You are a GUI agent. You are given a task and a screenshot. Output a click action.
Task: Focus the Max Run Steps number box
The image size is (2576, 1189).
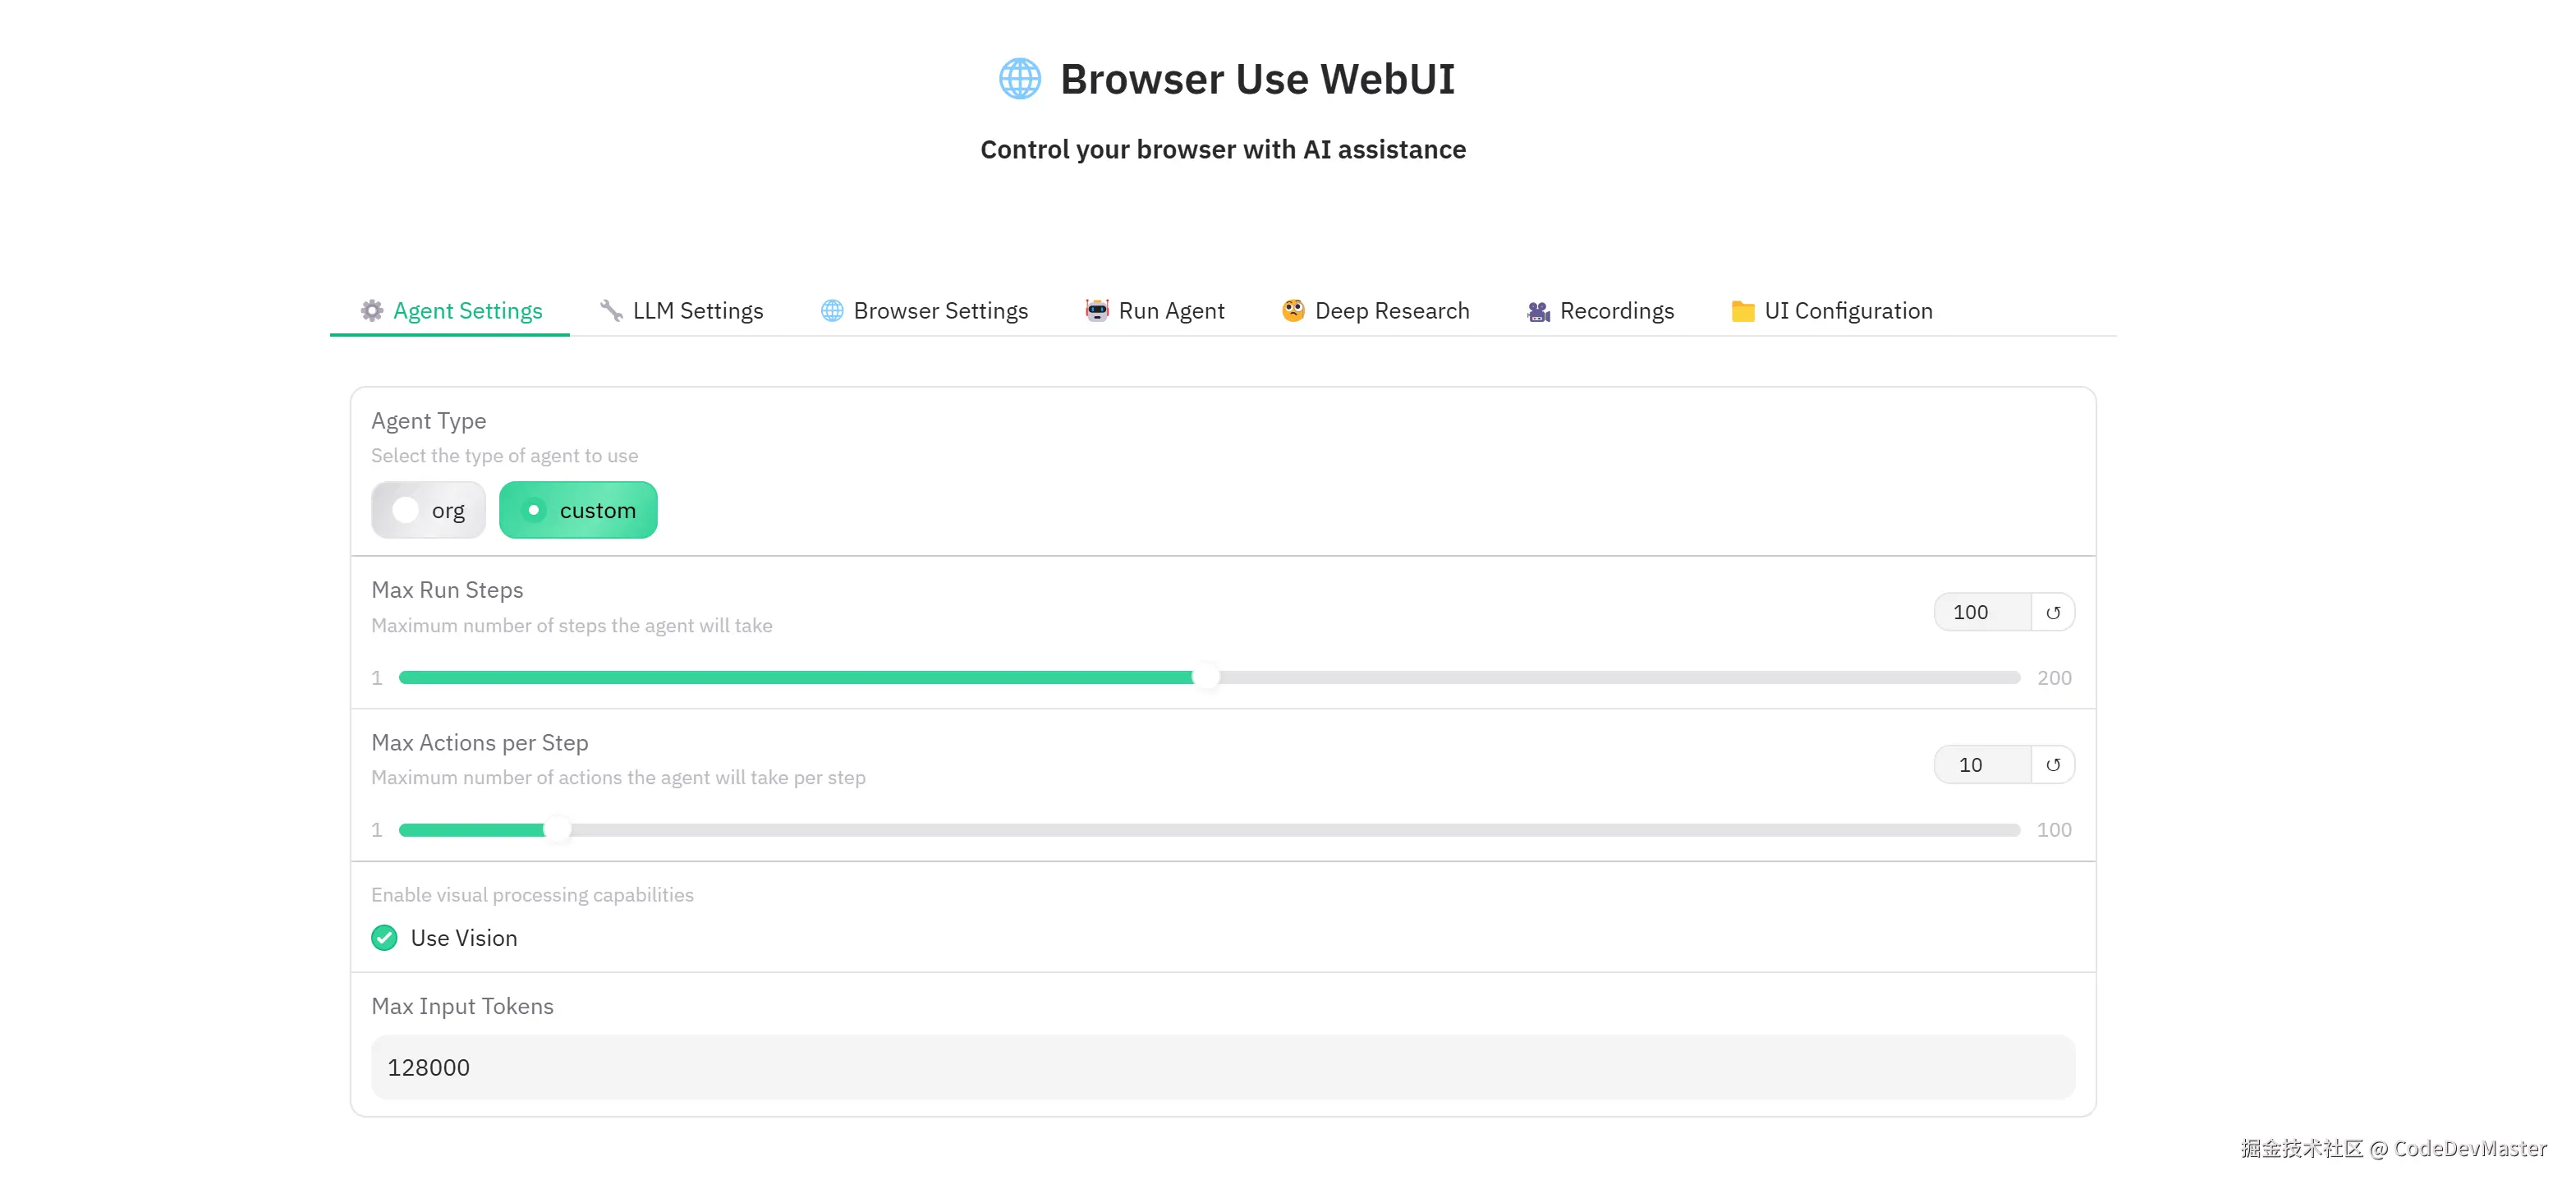tap(1981, 613)
